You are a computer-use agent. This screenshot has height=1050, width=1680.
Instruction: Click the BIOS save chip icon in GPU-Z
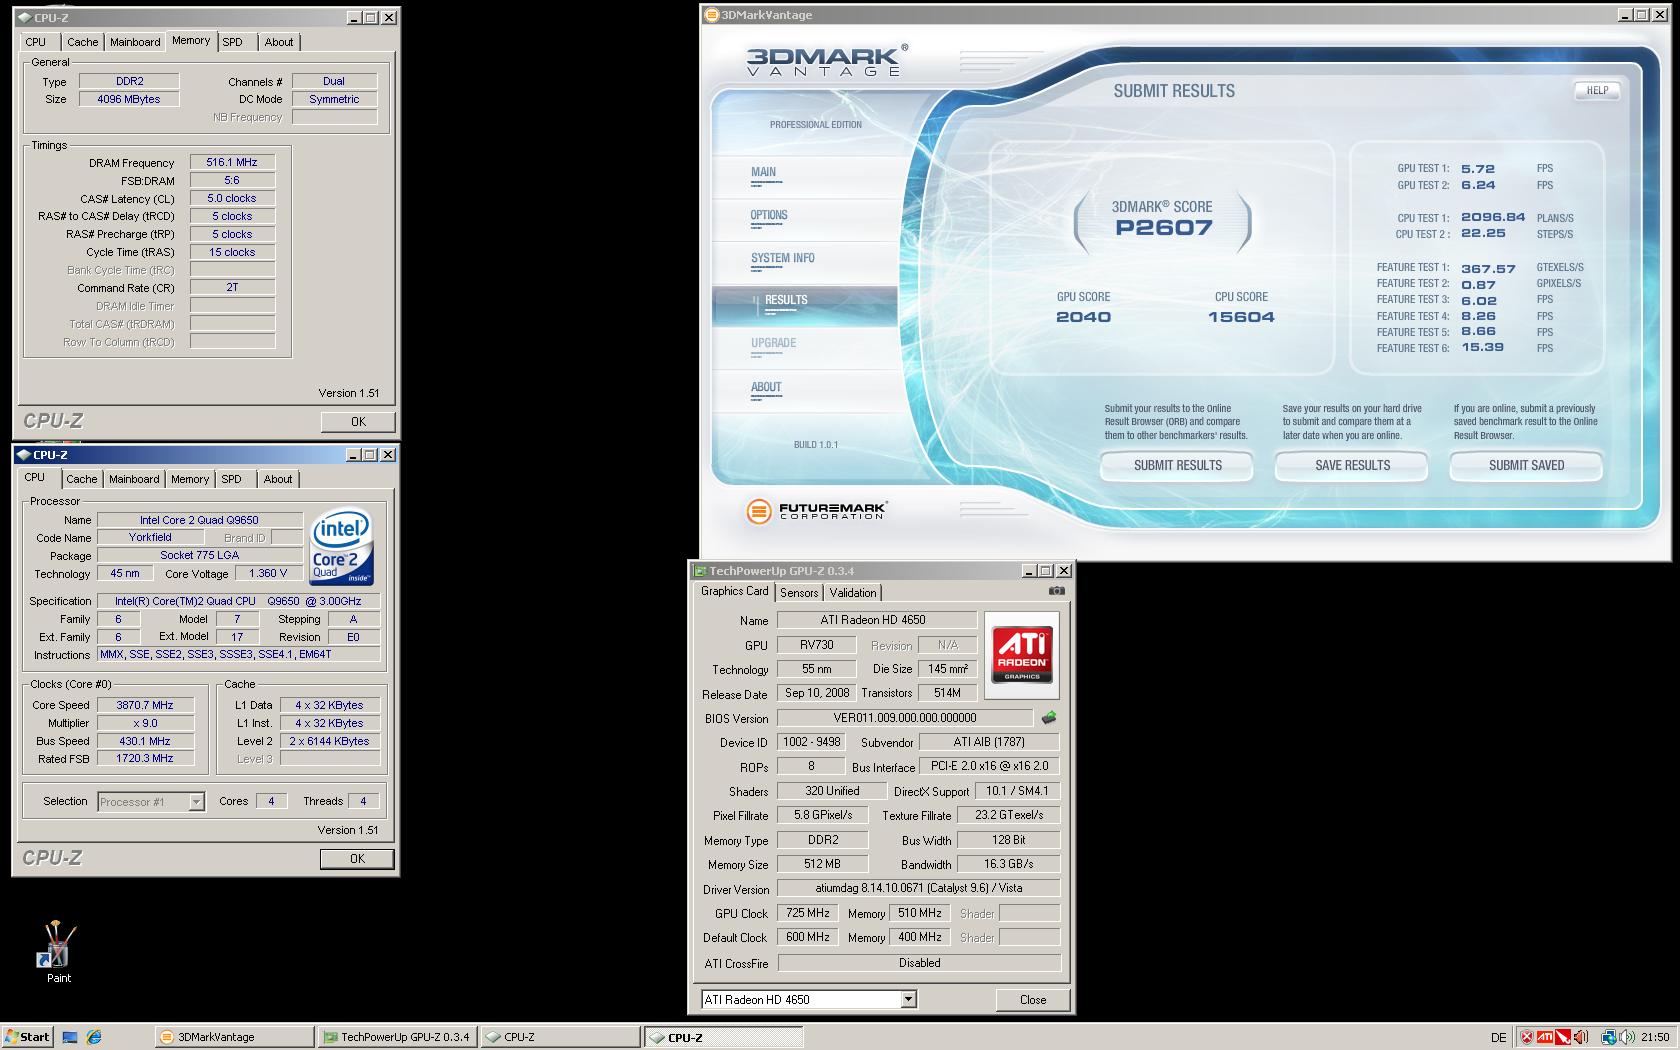click(1048, 718)
